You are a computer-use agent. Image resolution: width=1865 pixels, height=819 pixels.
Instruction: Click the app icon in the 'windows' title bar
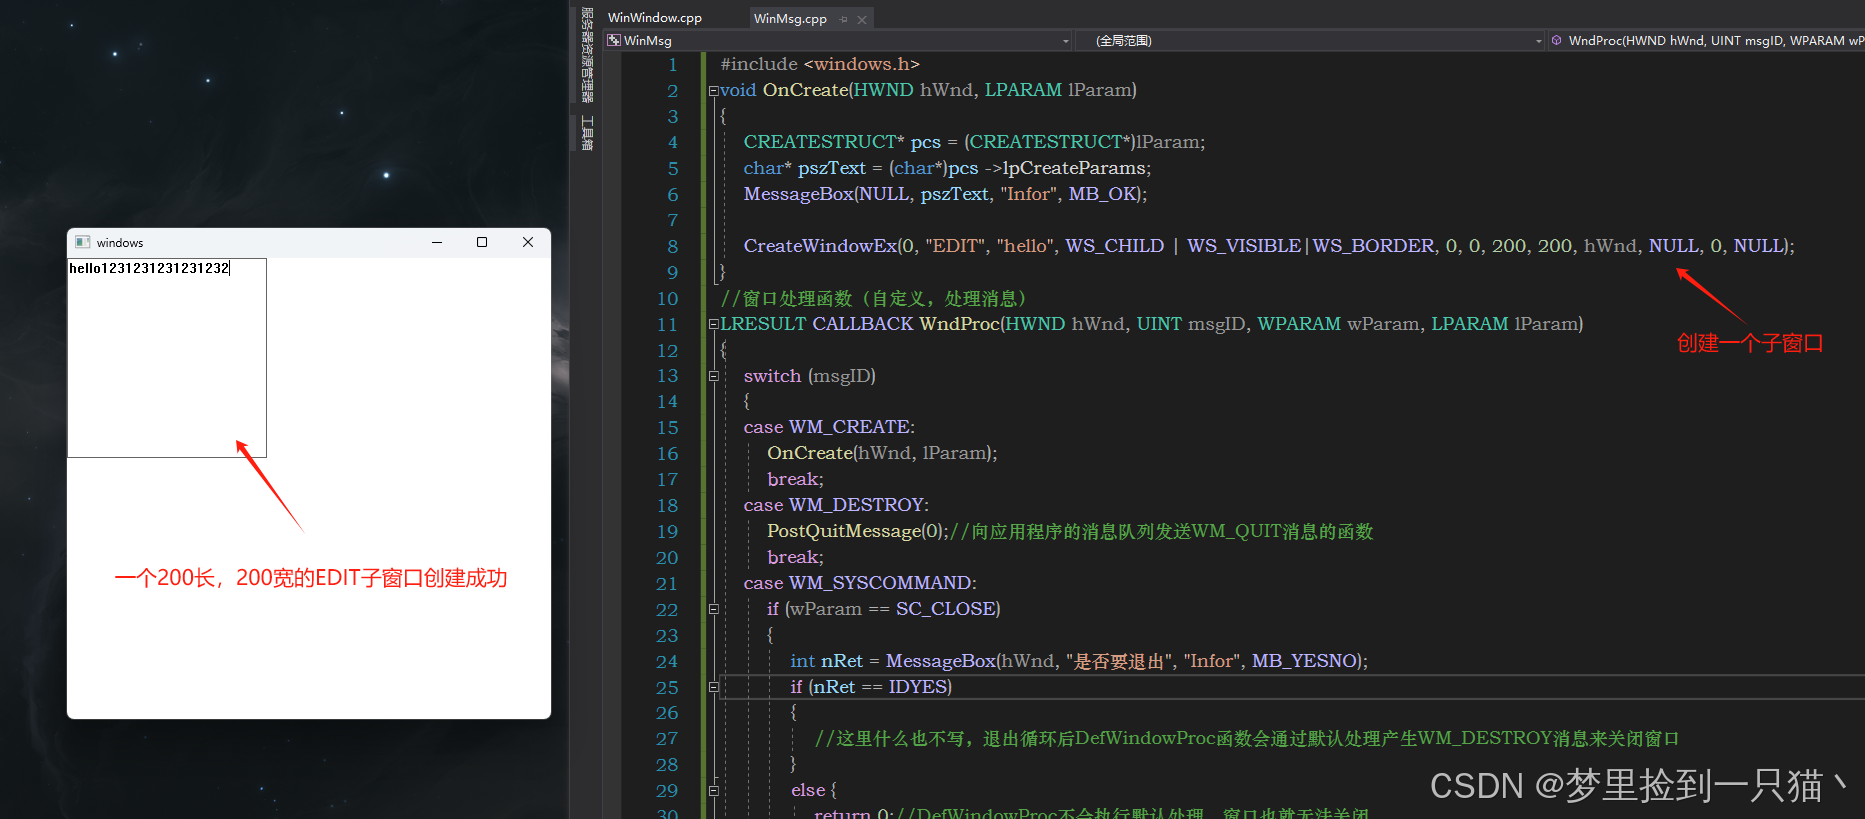click(x=83, y=242)
